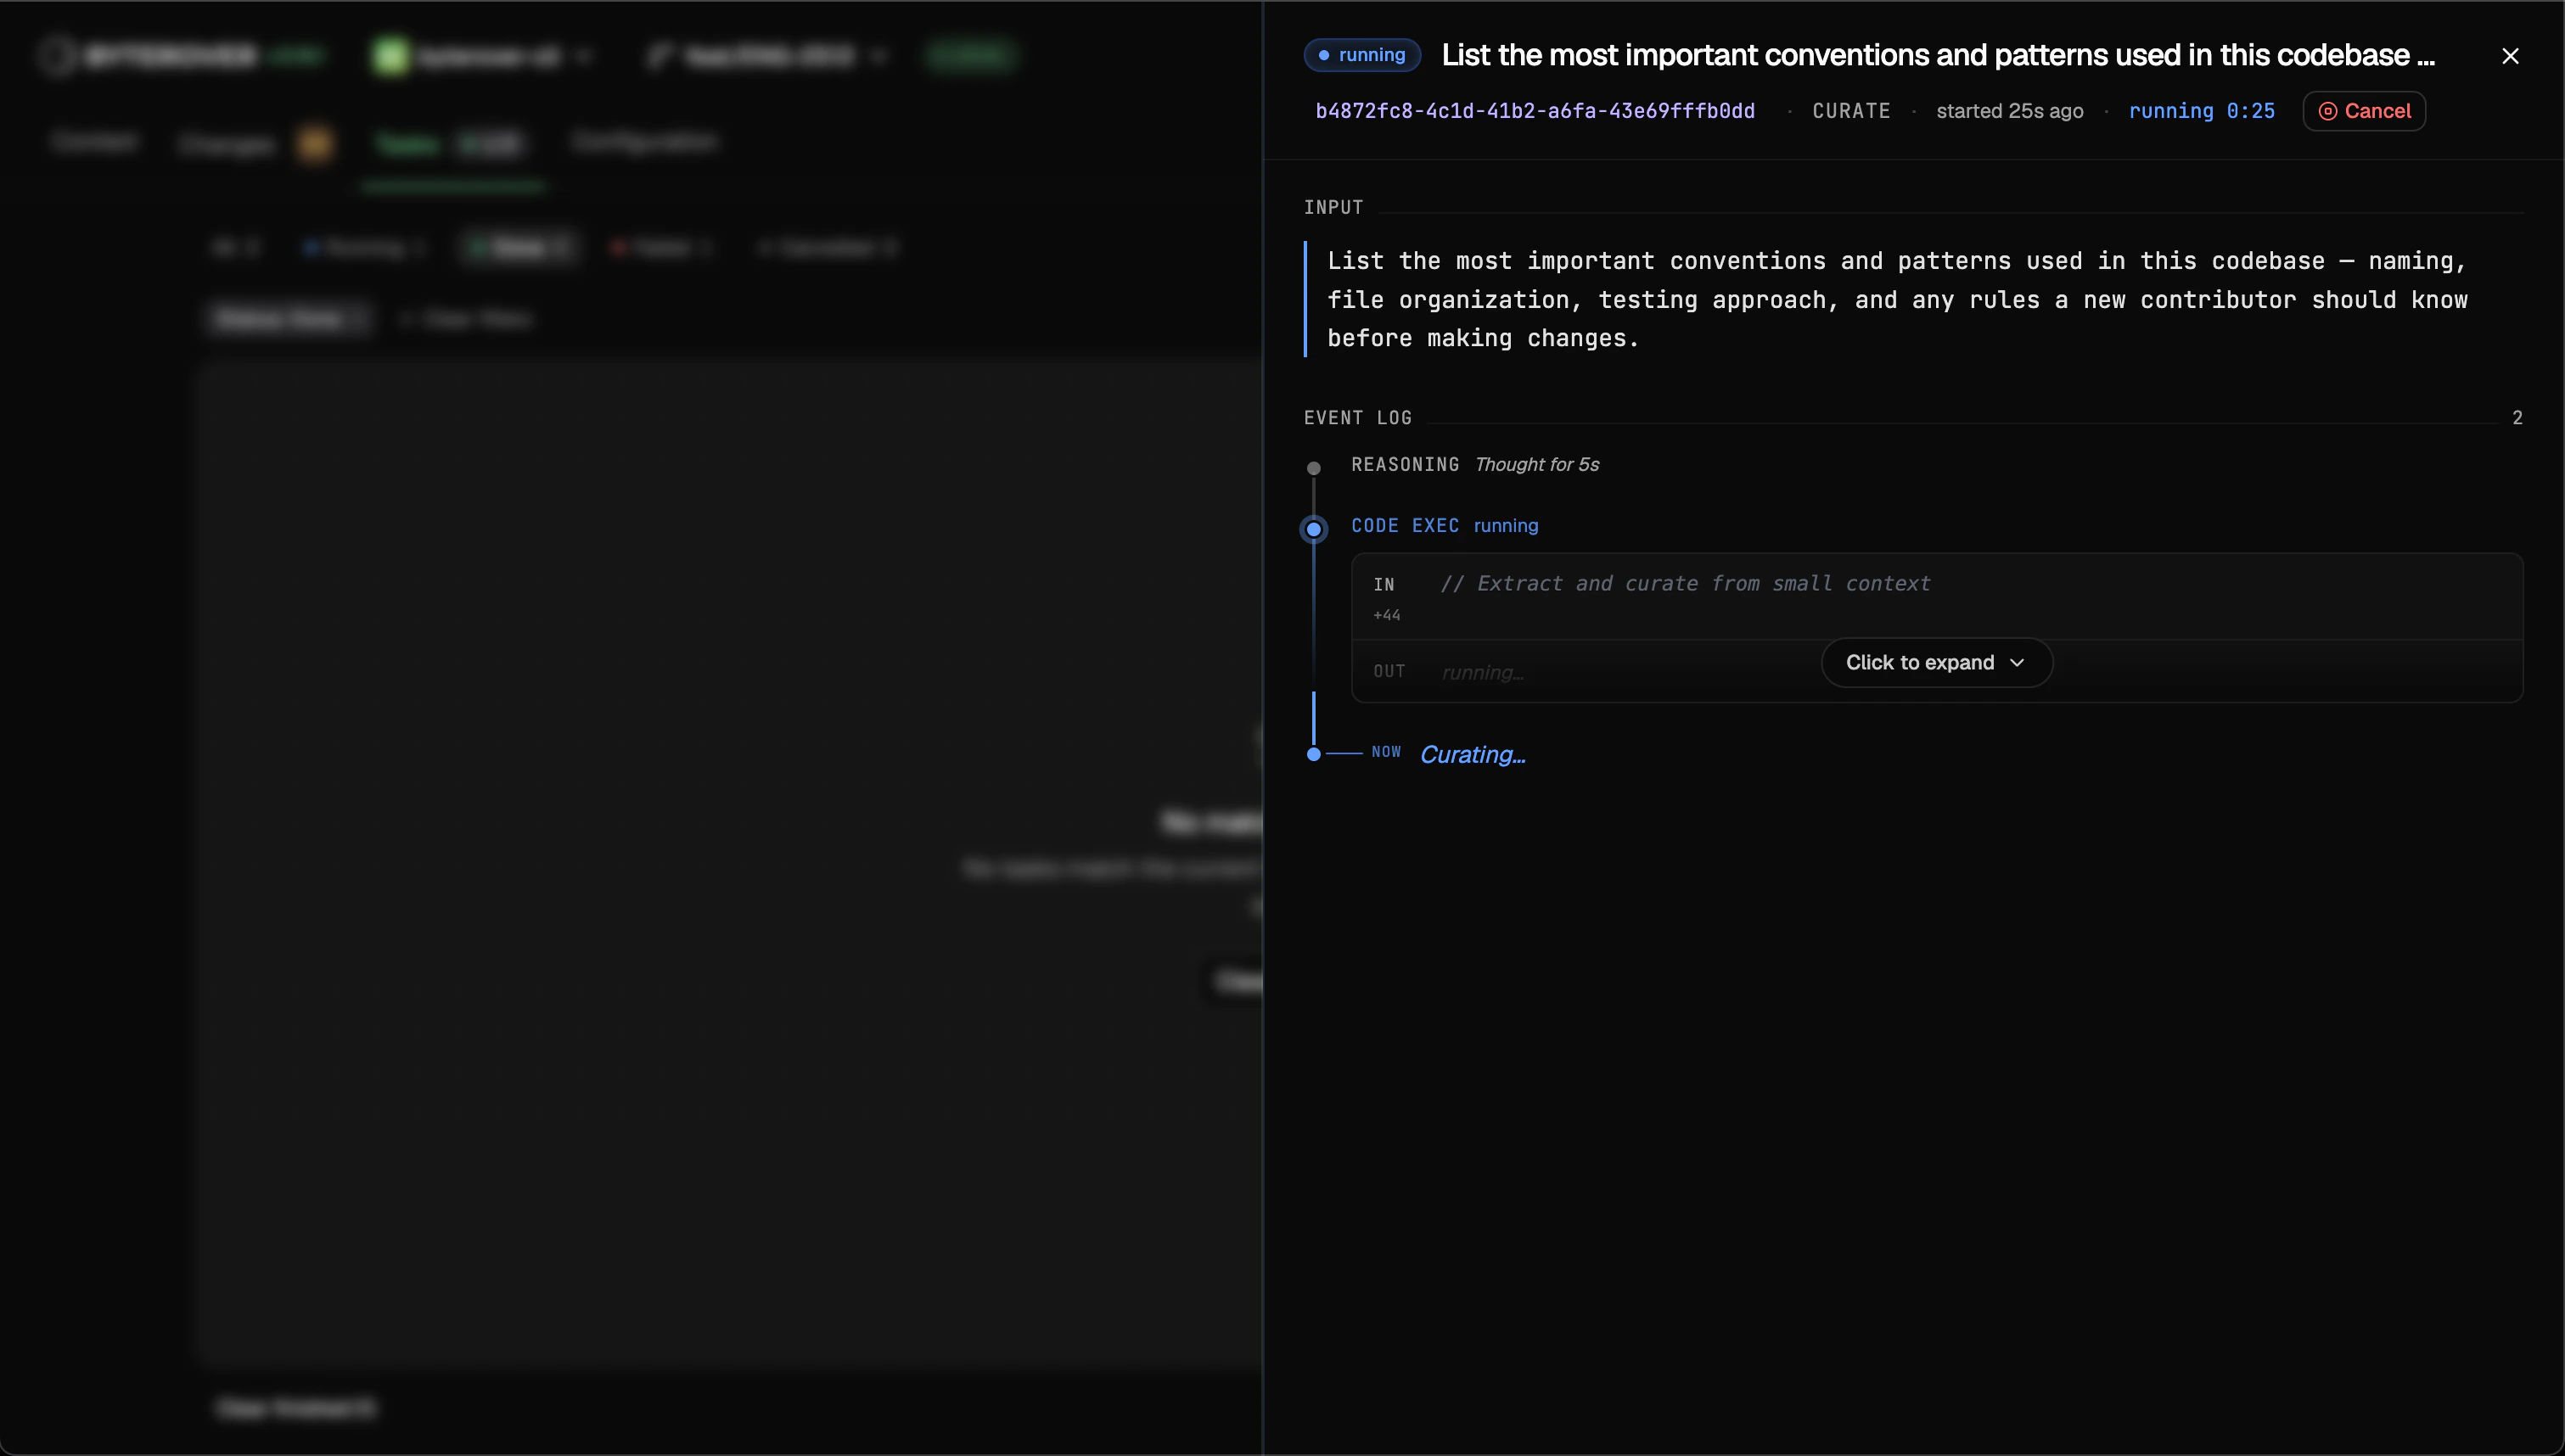Click the started 25s ago text
Image resolution: width=2565 pixels, height=1456 pixels.
pyautogui.click(x=2009, y=111)
